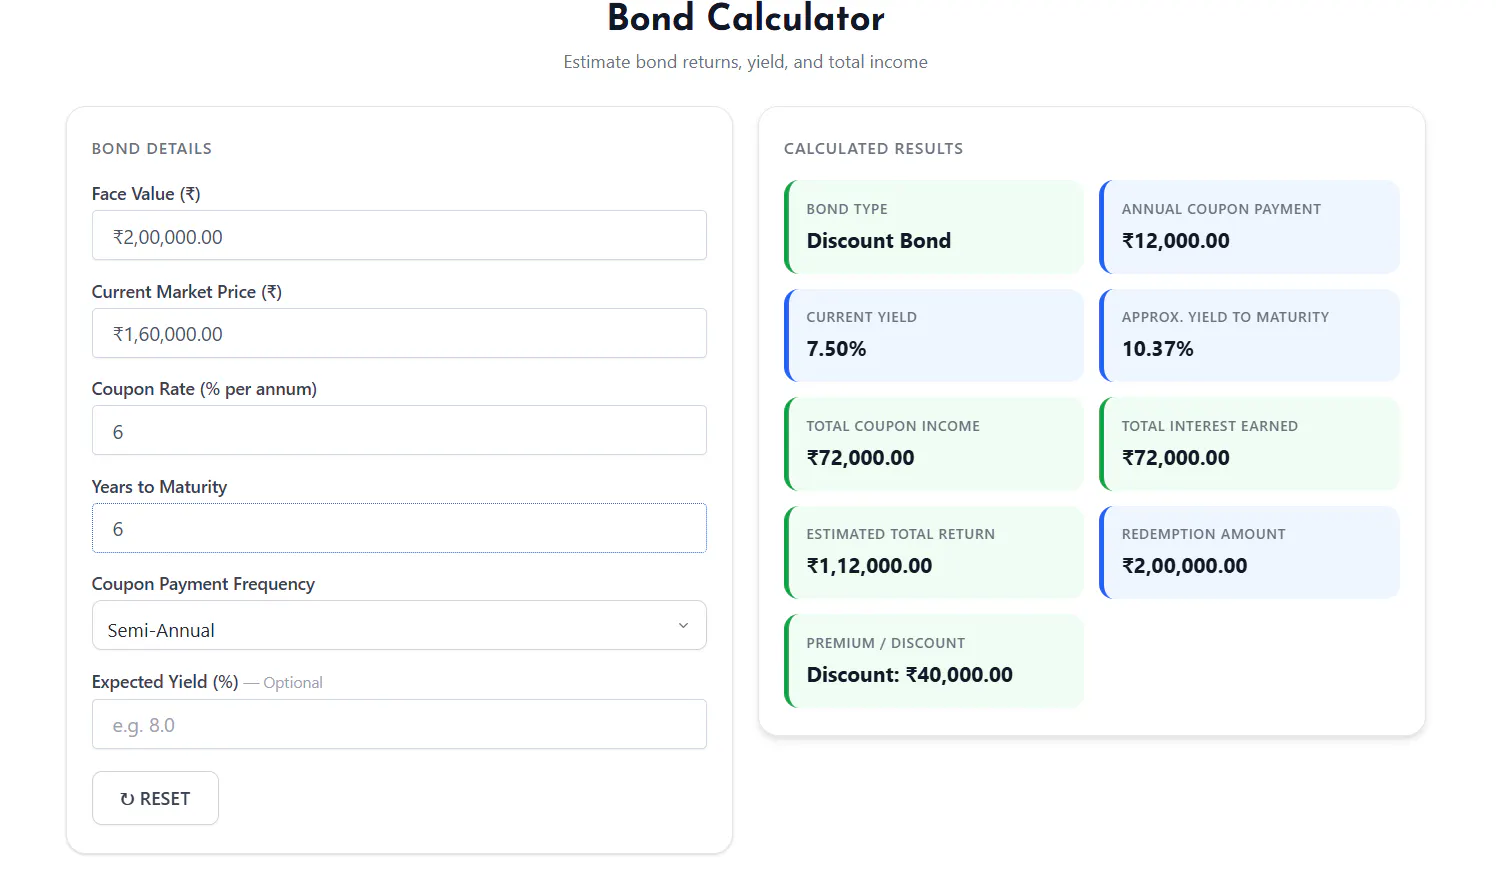Focus the Expected Yield optional field
1496x876 pixels.
399,724
